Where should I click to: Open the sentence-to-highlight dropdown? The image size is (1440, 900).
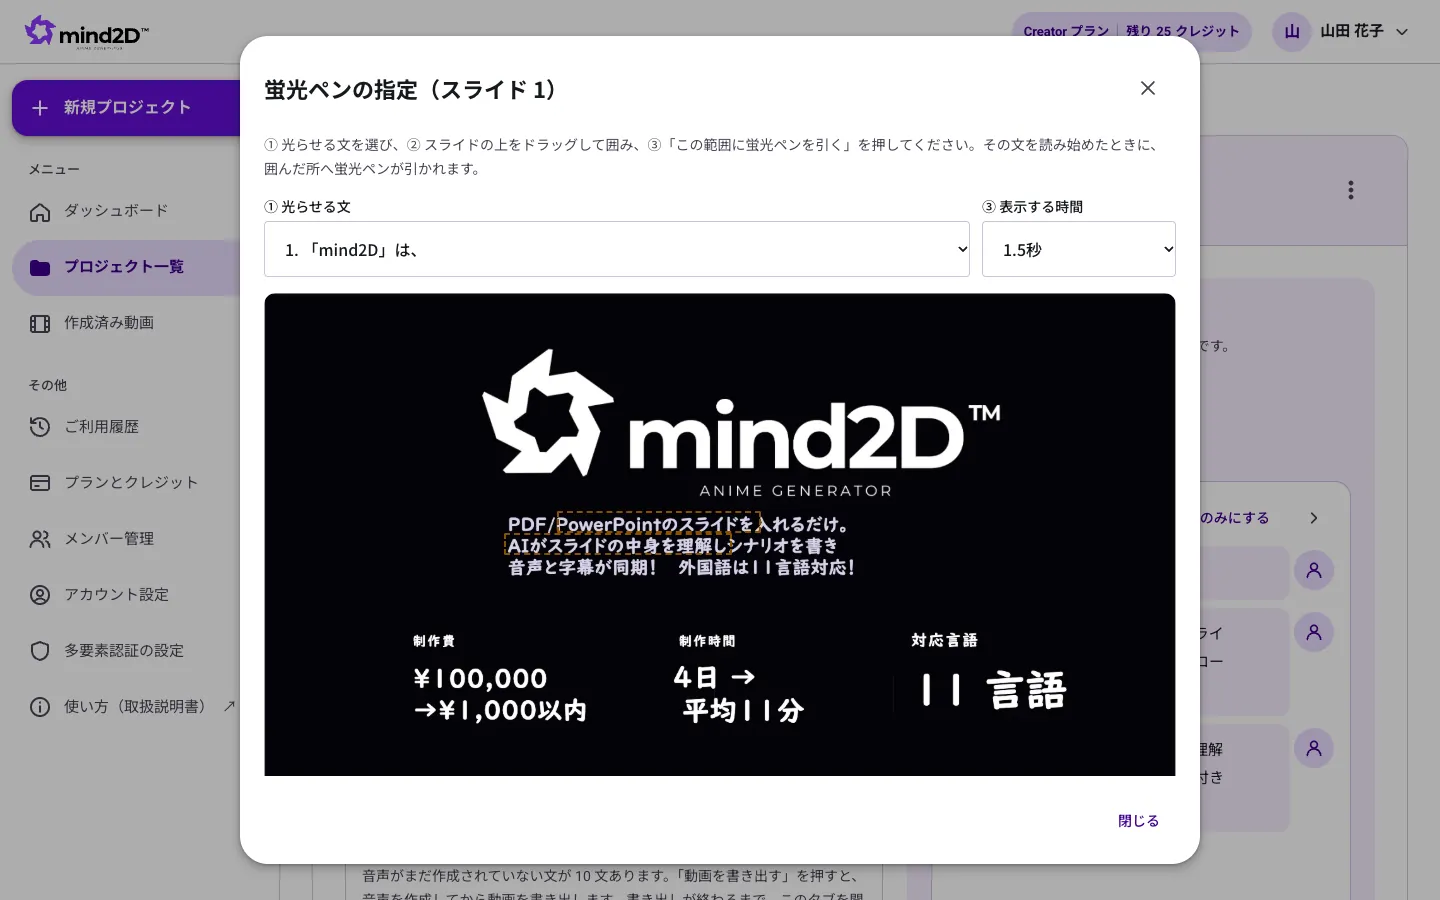pos(617,249)
